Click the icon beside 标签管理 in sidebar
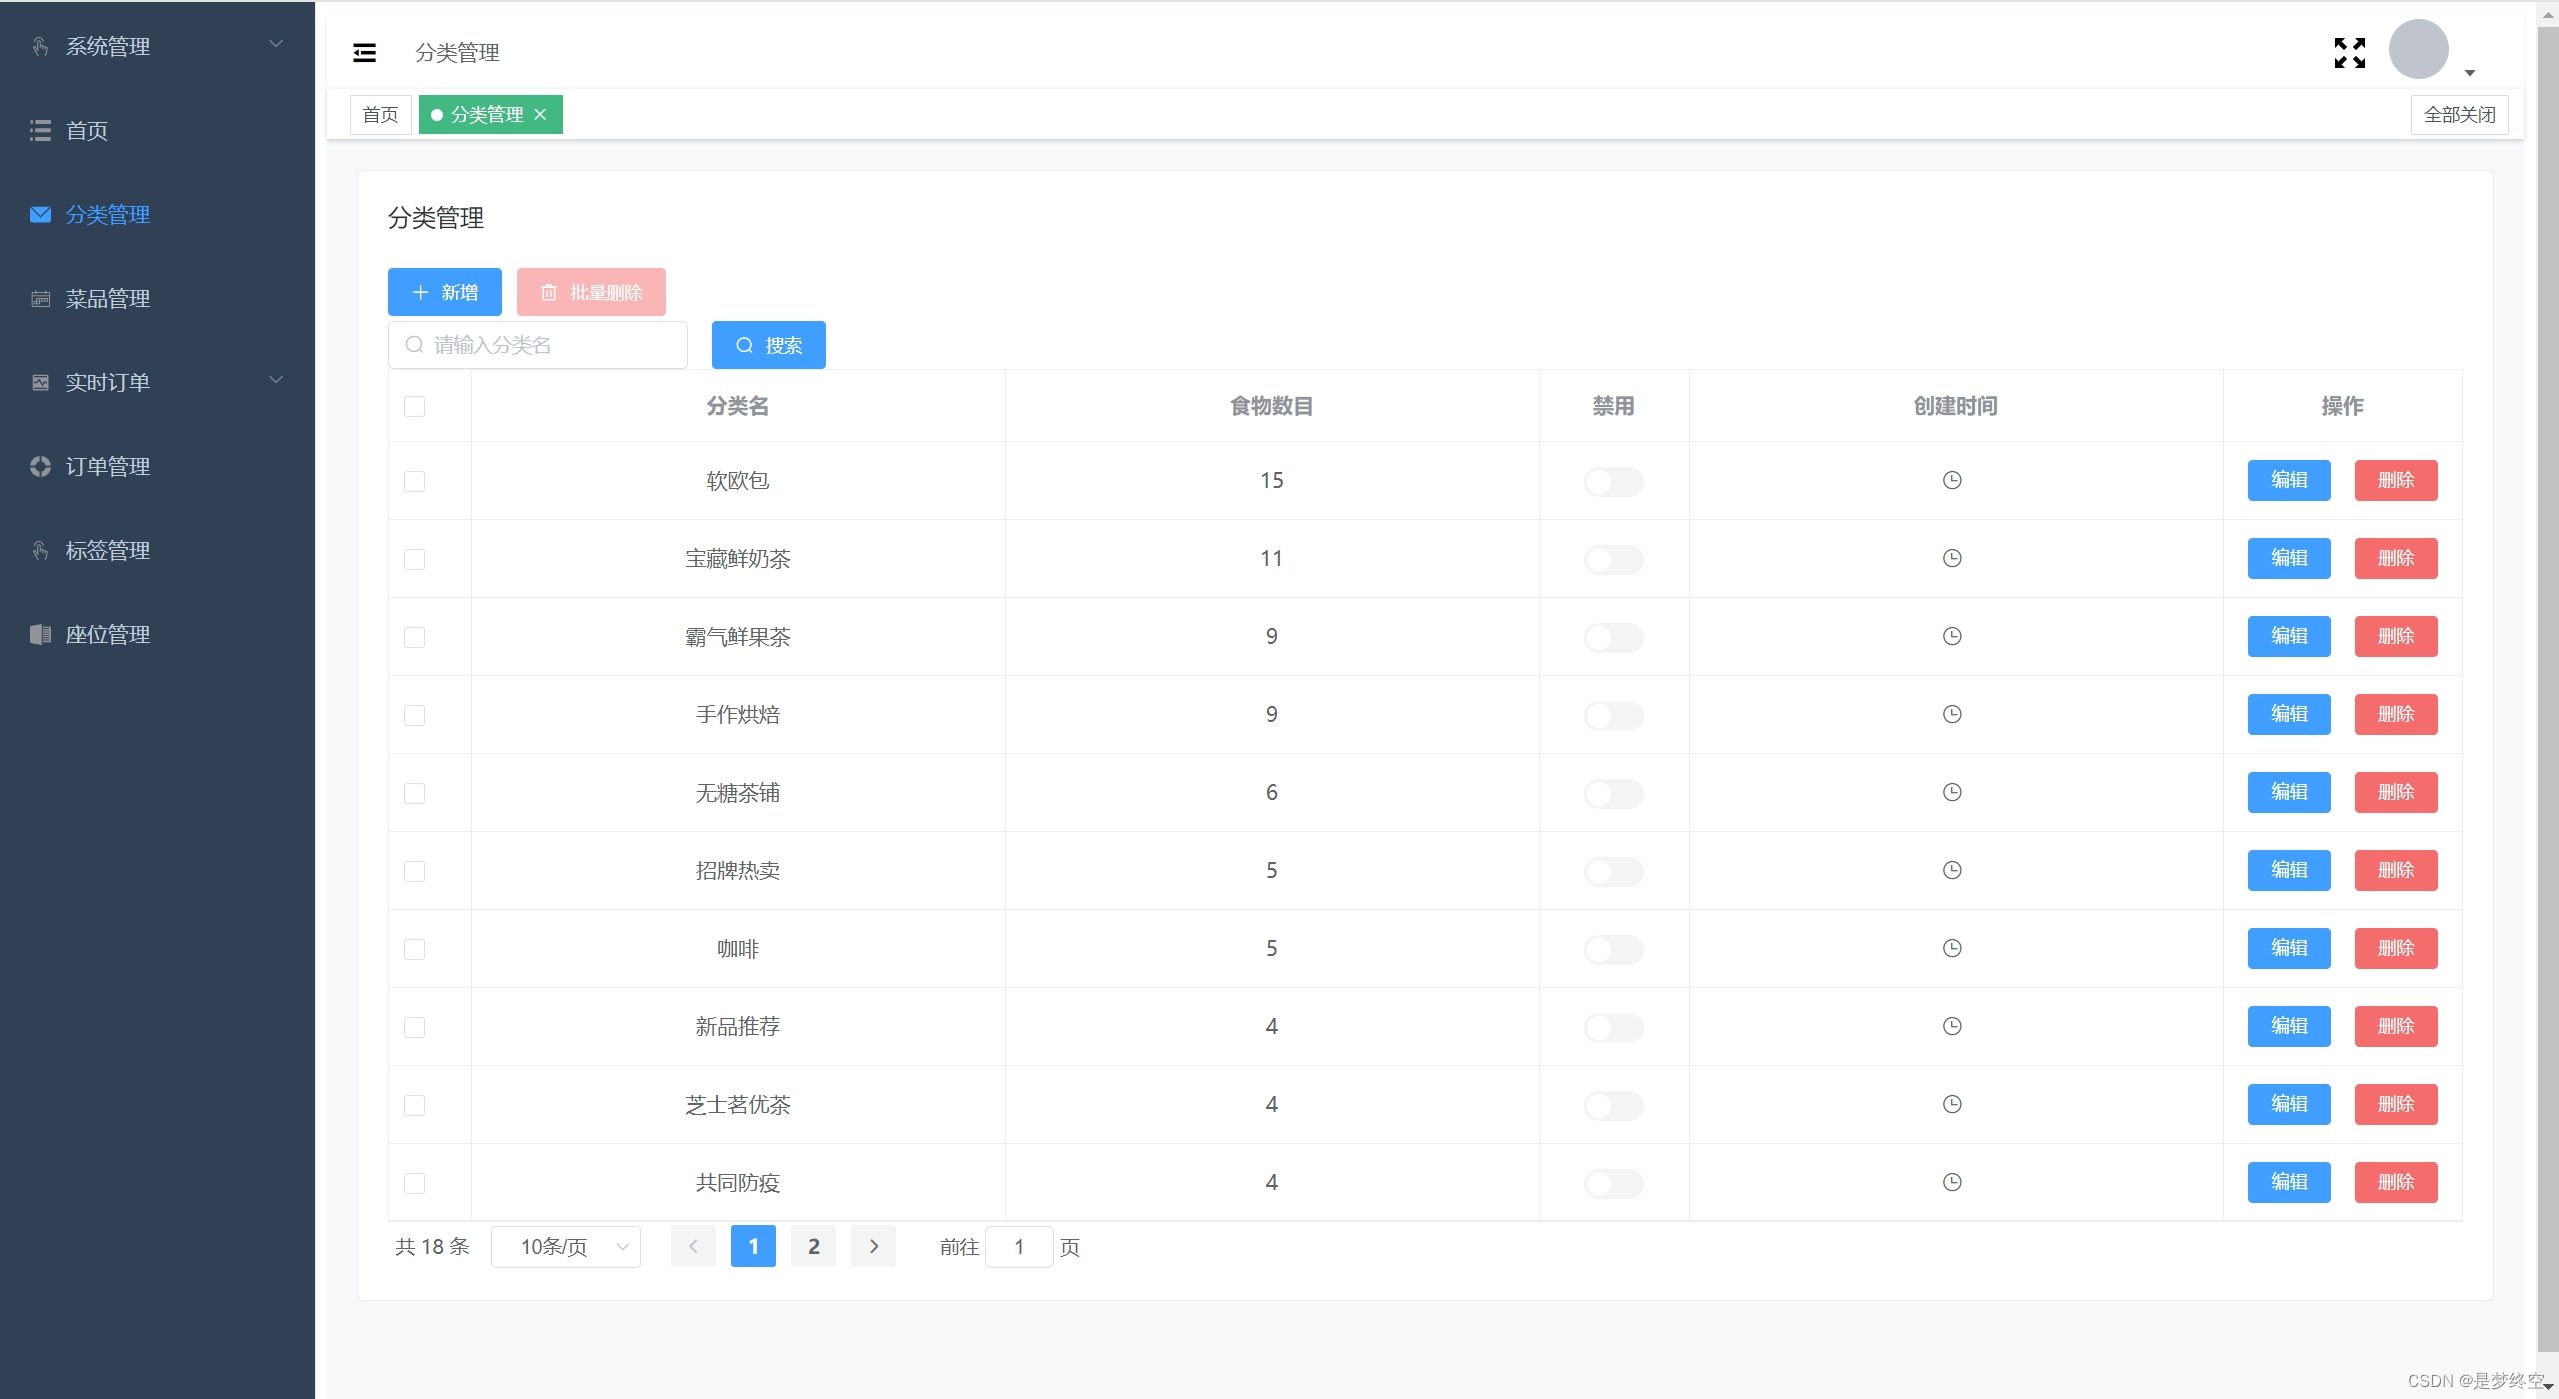 (x=40, y=550)
